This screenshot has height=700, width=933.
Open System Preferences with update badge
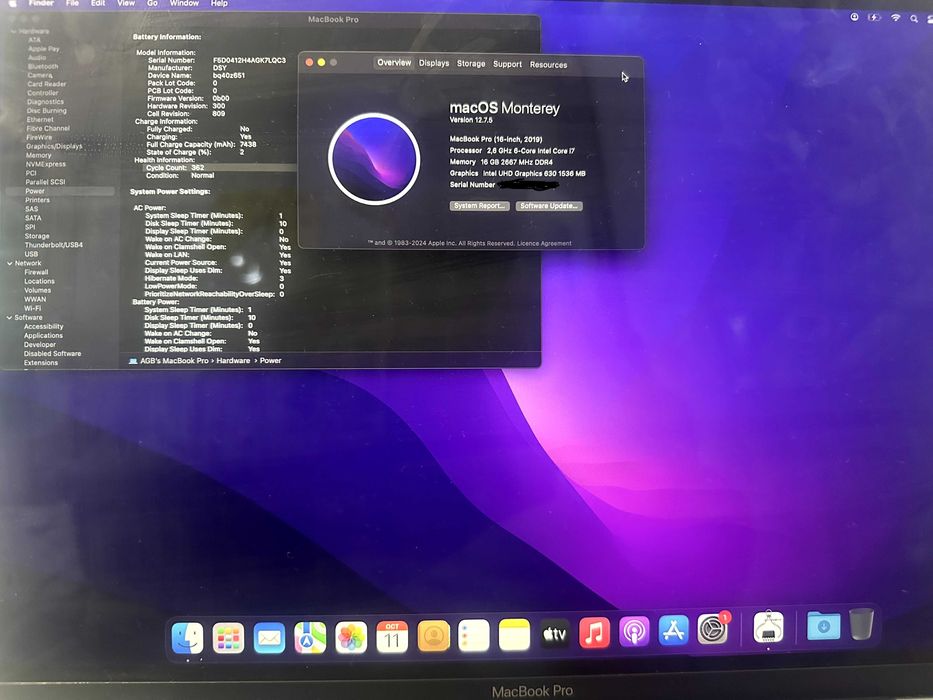[713, 629]
